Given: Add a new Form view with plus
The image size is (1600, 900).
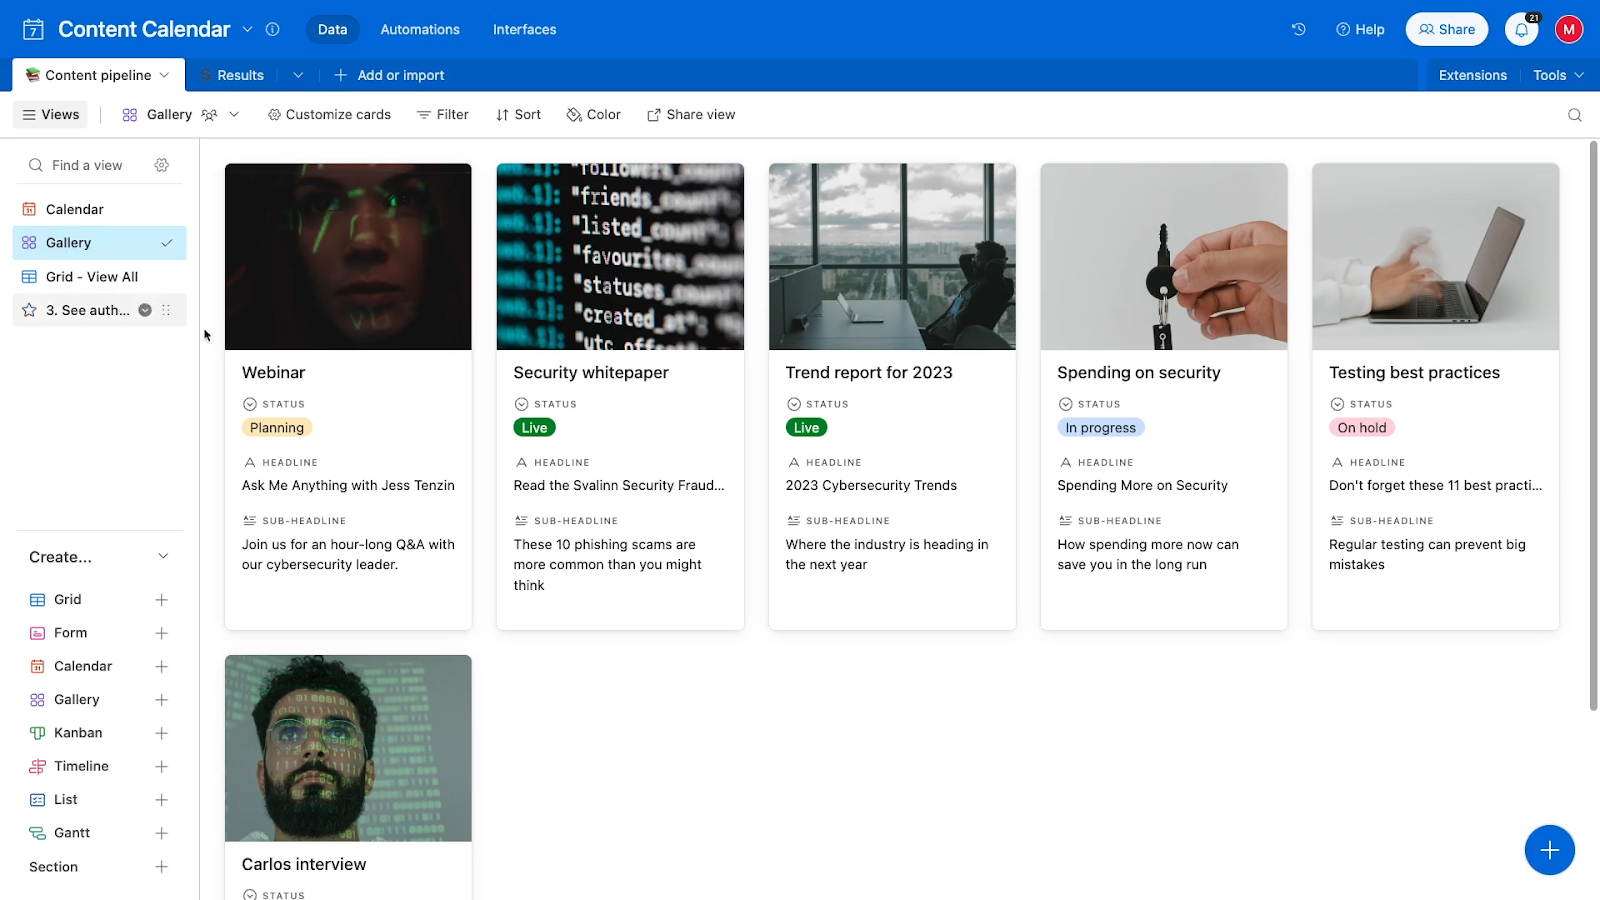Looking at the screenshot, I should click(x=161, y=633).
